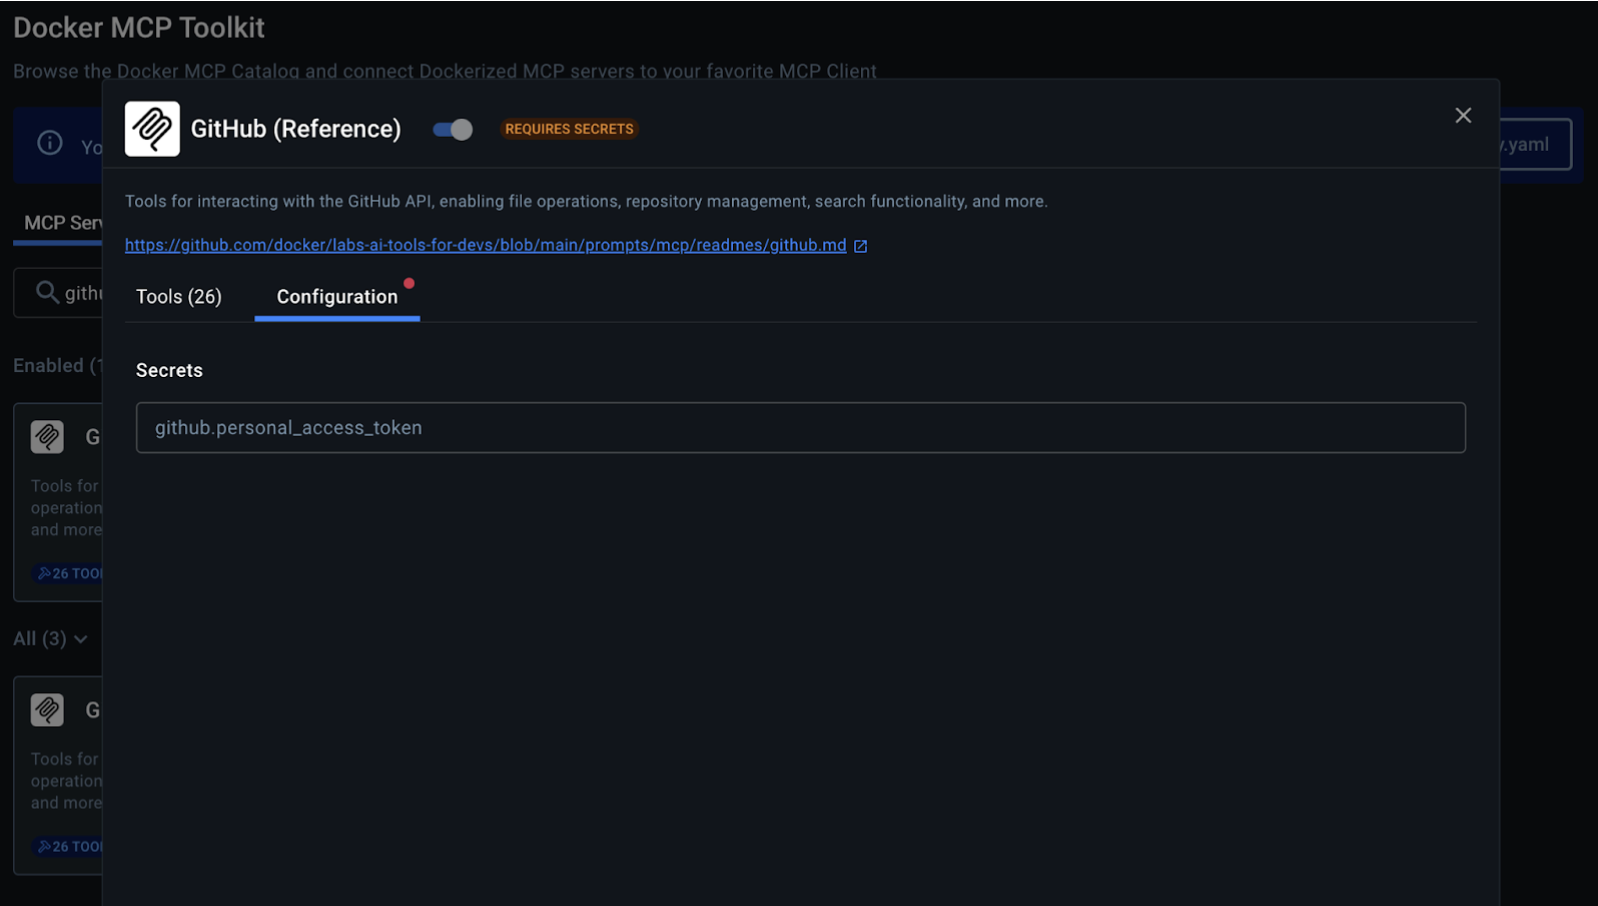This screenshot has height=906, width=1598.
Task: Expand the All (3) chevron
Action: pyautogui.click(x=80, y=639)
